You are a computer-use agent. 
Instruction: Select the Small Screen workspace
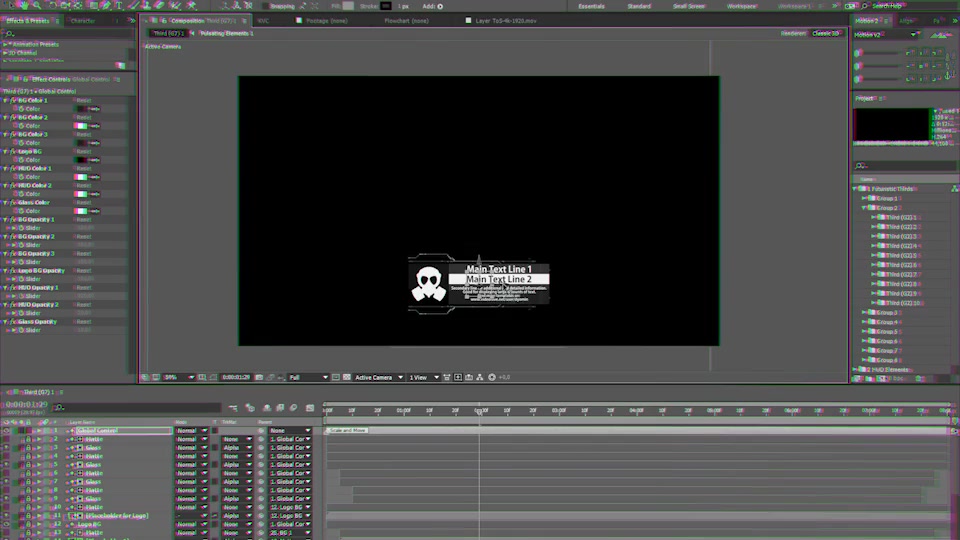click(689, 6)
